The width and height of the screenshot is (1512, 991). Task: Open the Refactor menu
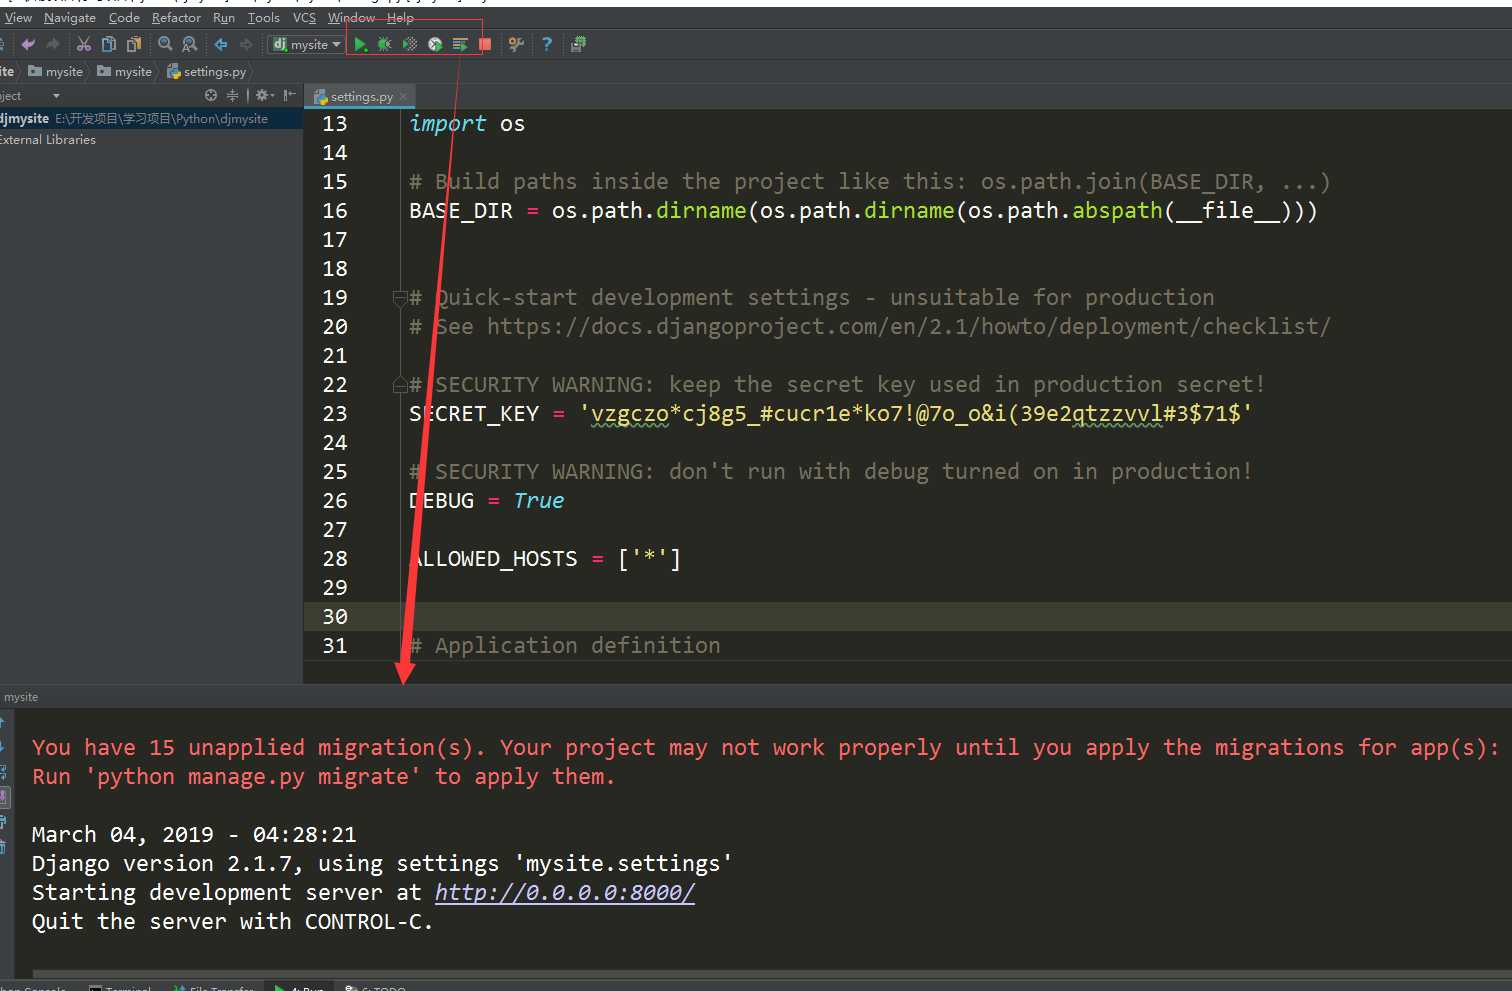(176, 18)
